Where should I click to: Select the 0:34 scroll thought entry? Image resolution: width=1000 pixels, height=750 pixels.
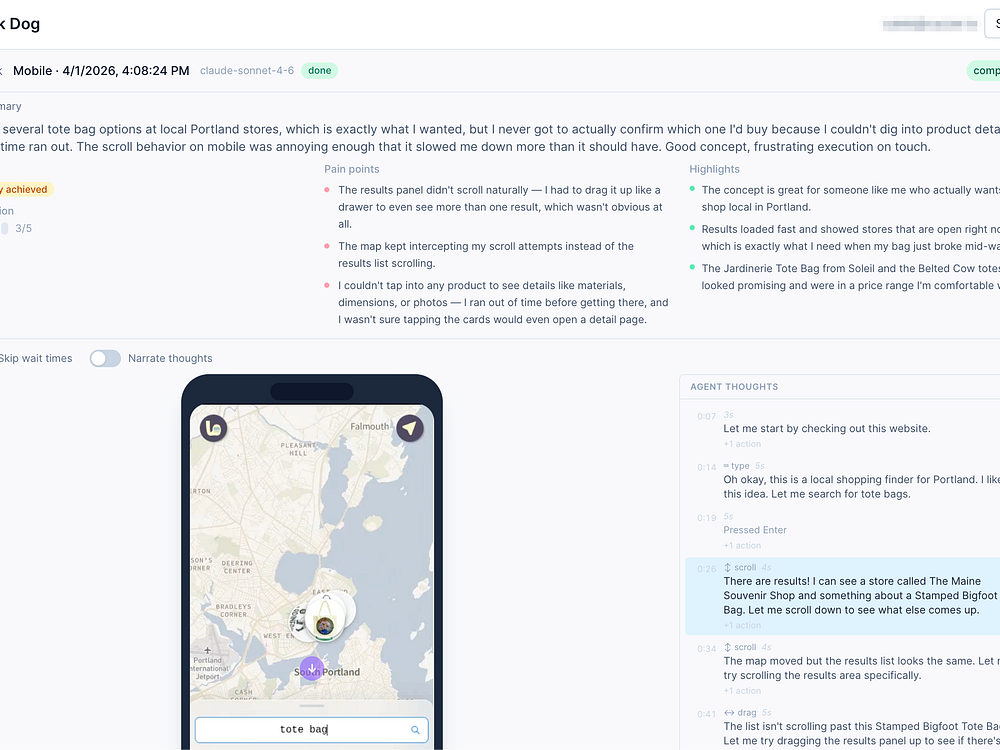pos(842,668)
